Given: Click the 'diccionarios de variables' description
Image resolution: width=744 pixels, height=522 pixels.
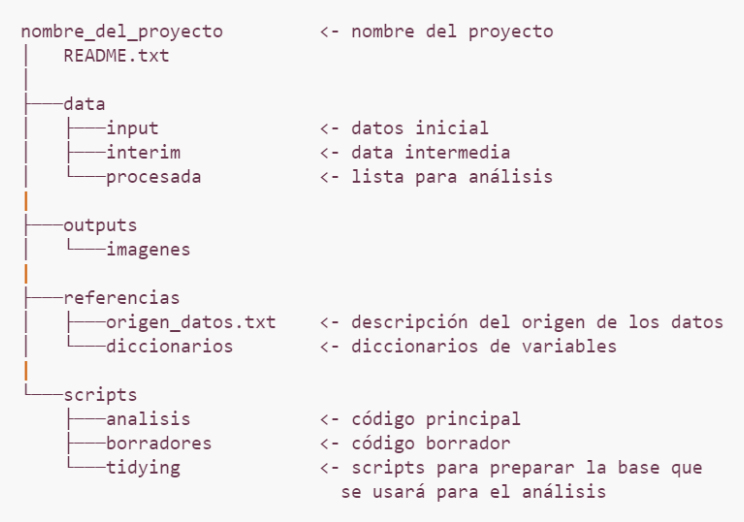Looking at the screenshot, I should pyautogui.click(x=484, y=346).
